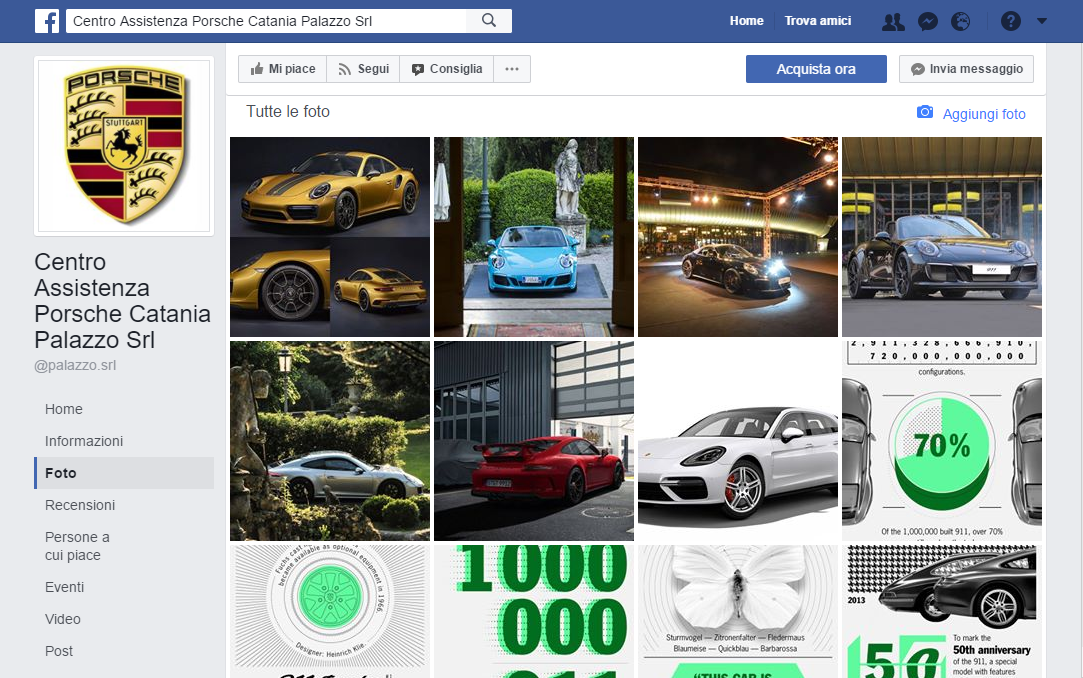The height and width of the screenshot is (678, 1083).
Task: Send a message via Invia messaggio
Action: coord(966,69)
